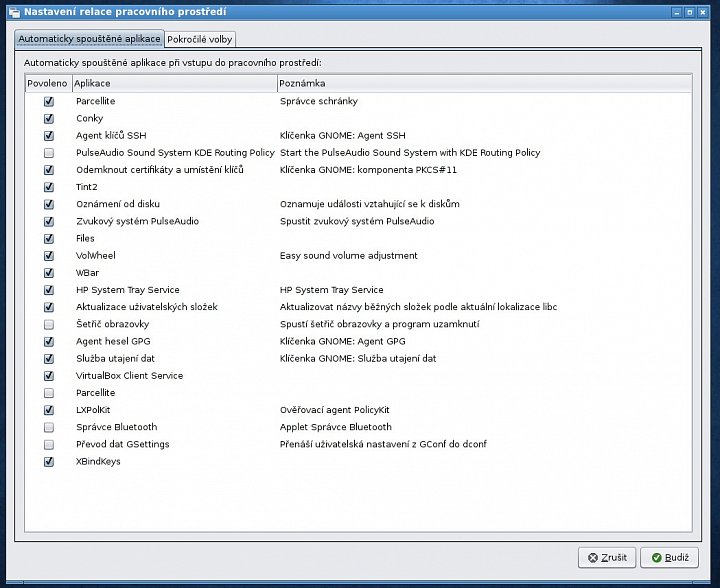
Task: Disable the Conky autostart checkbox
Action: click(49, 118)
